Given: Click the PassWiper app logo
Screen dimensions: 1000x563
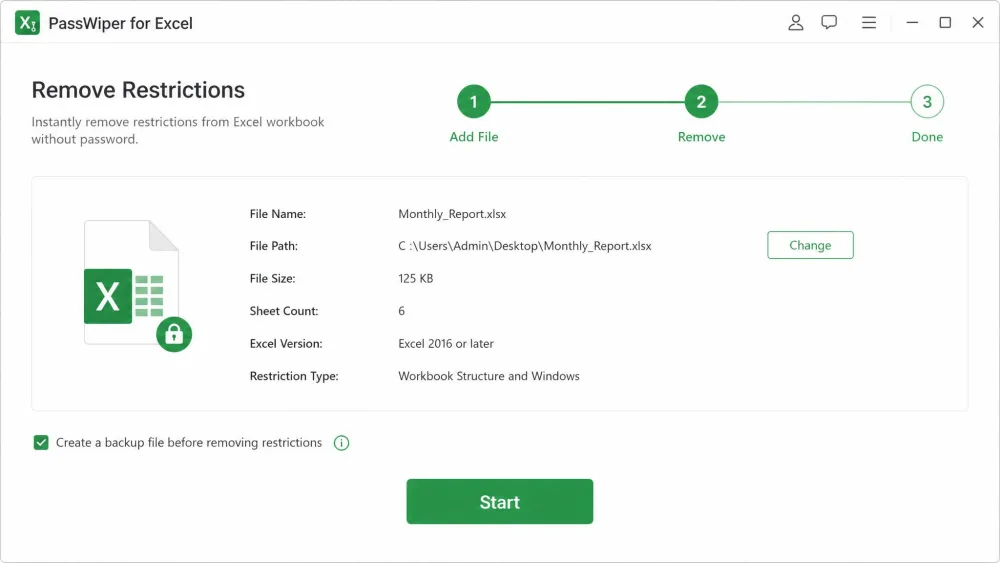Looking at the screenshot, I should pyautogui.click(x=27, y=23).
